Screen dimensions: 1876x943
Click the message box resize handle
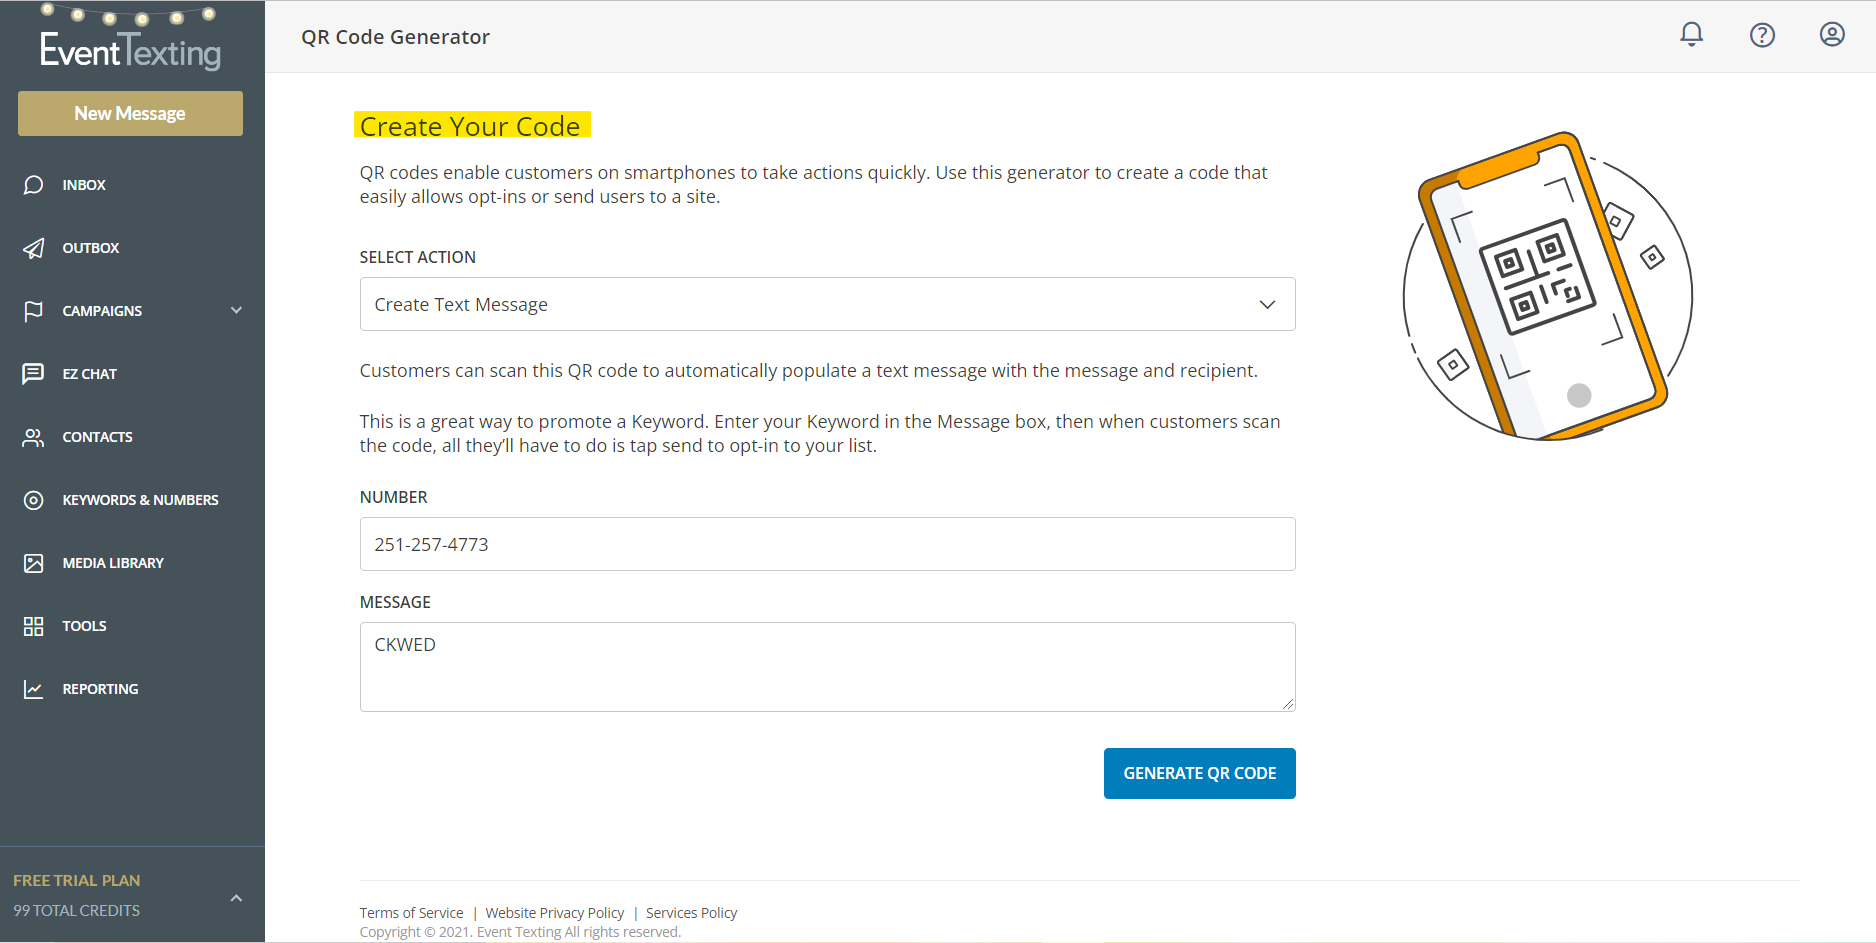1288,704
